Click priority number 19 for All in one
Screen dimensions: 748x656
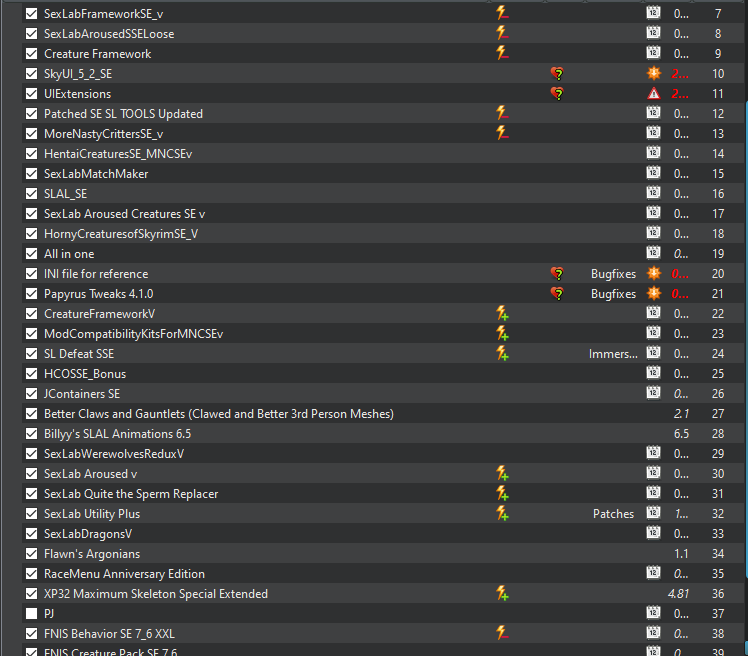[718, 254]
